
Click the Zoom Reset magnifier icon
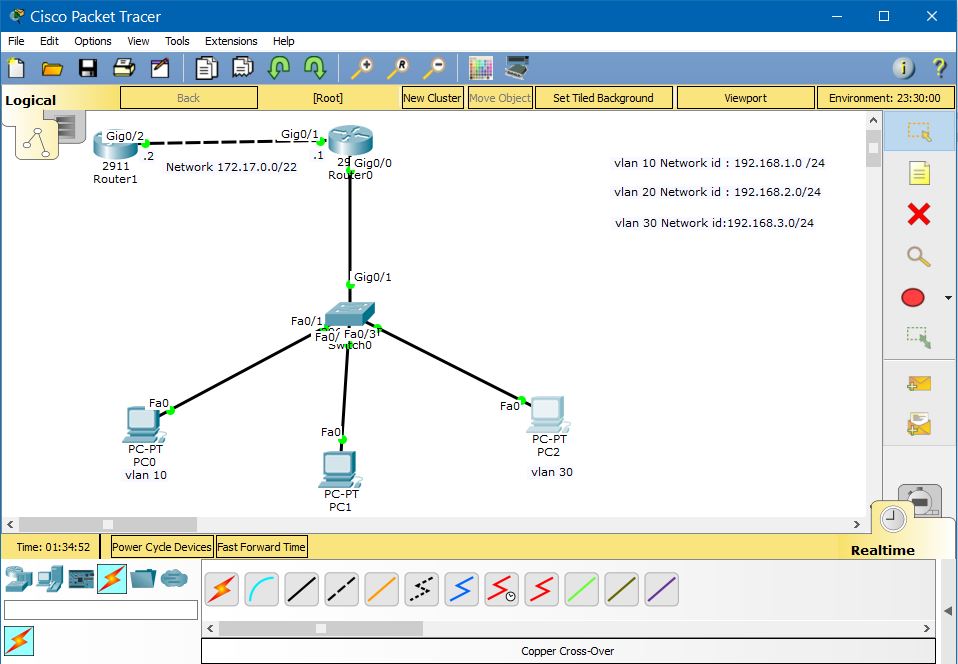pos(398,68)
